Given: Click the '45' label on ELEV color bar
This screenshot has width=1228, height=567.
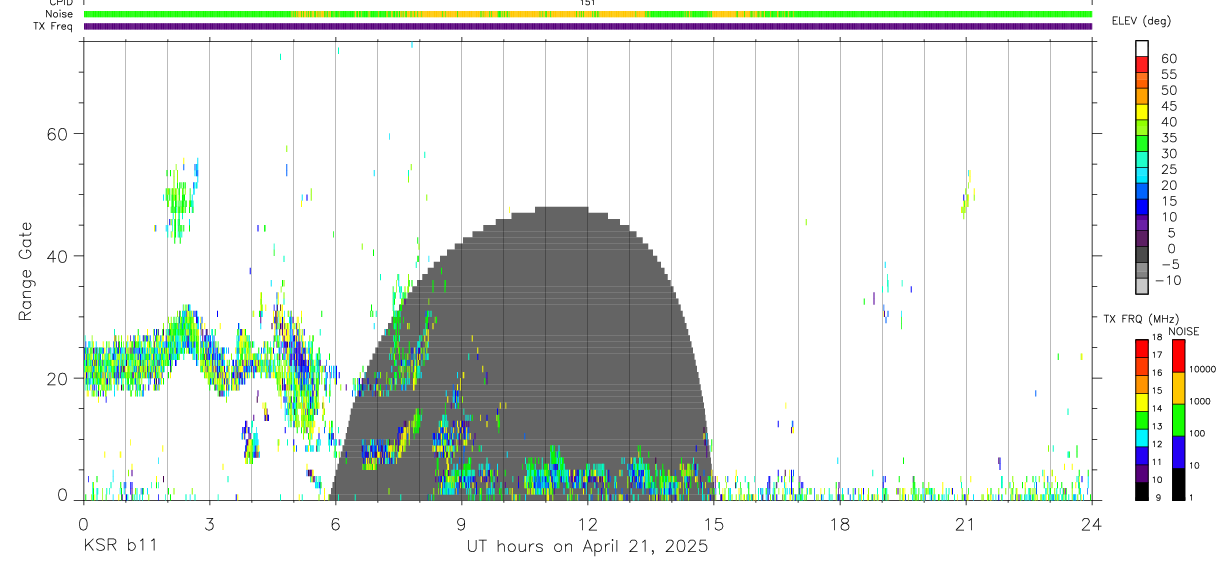Looking at the screenshot, I should pyautogui.click(x=1168, y=106).
